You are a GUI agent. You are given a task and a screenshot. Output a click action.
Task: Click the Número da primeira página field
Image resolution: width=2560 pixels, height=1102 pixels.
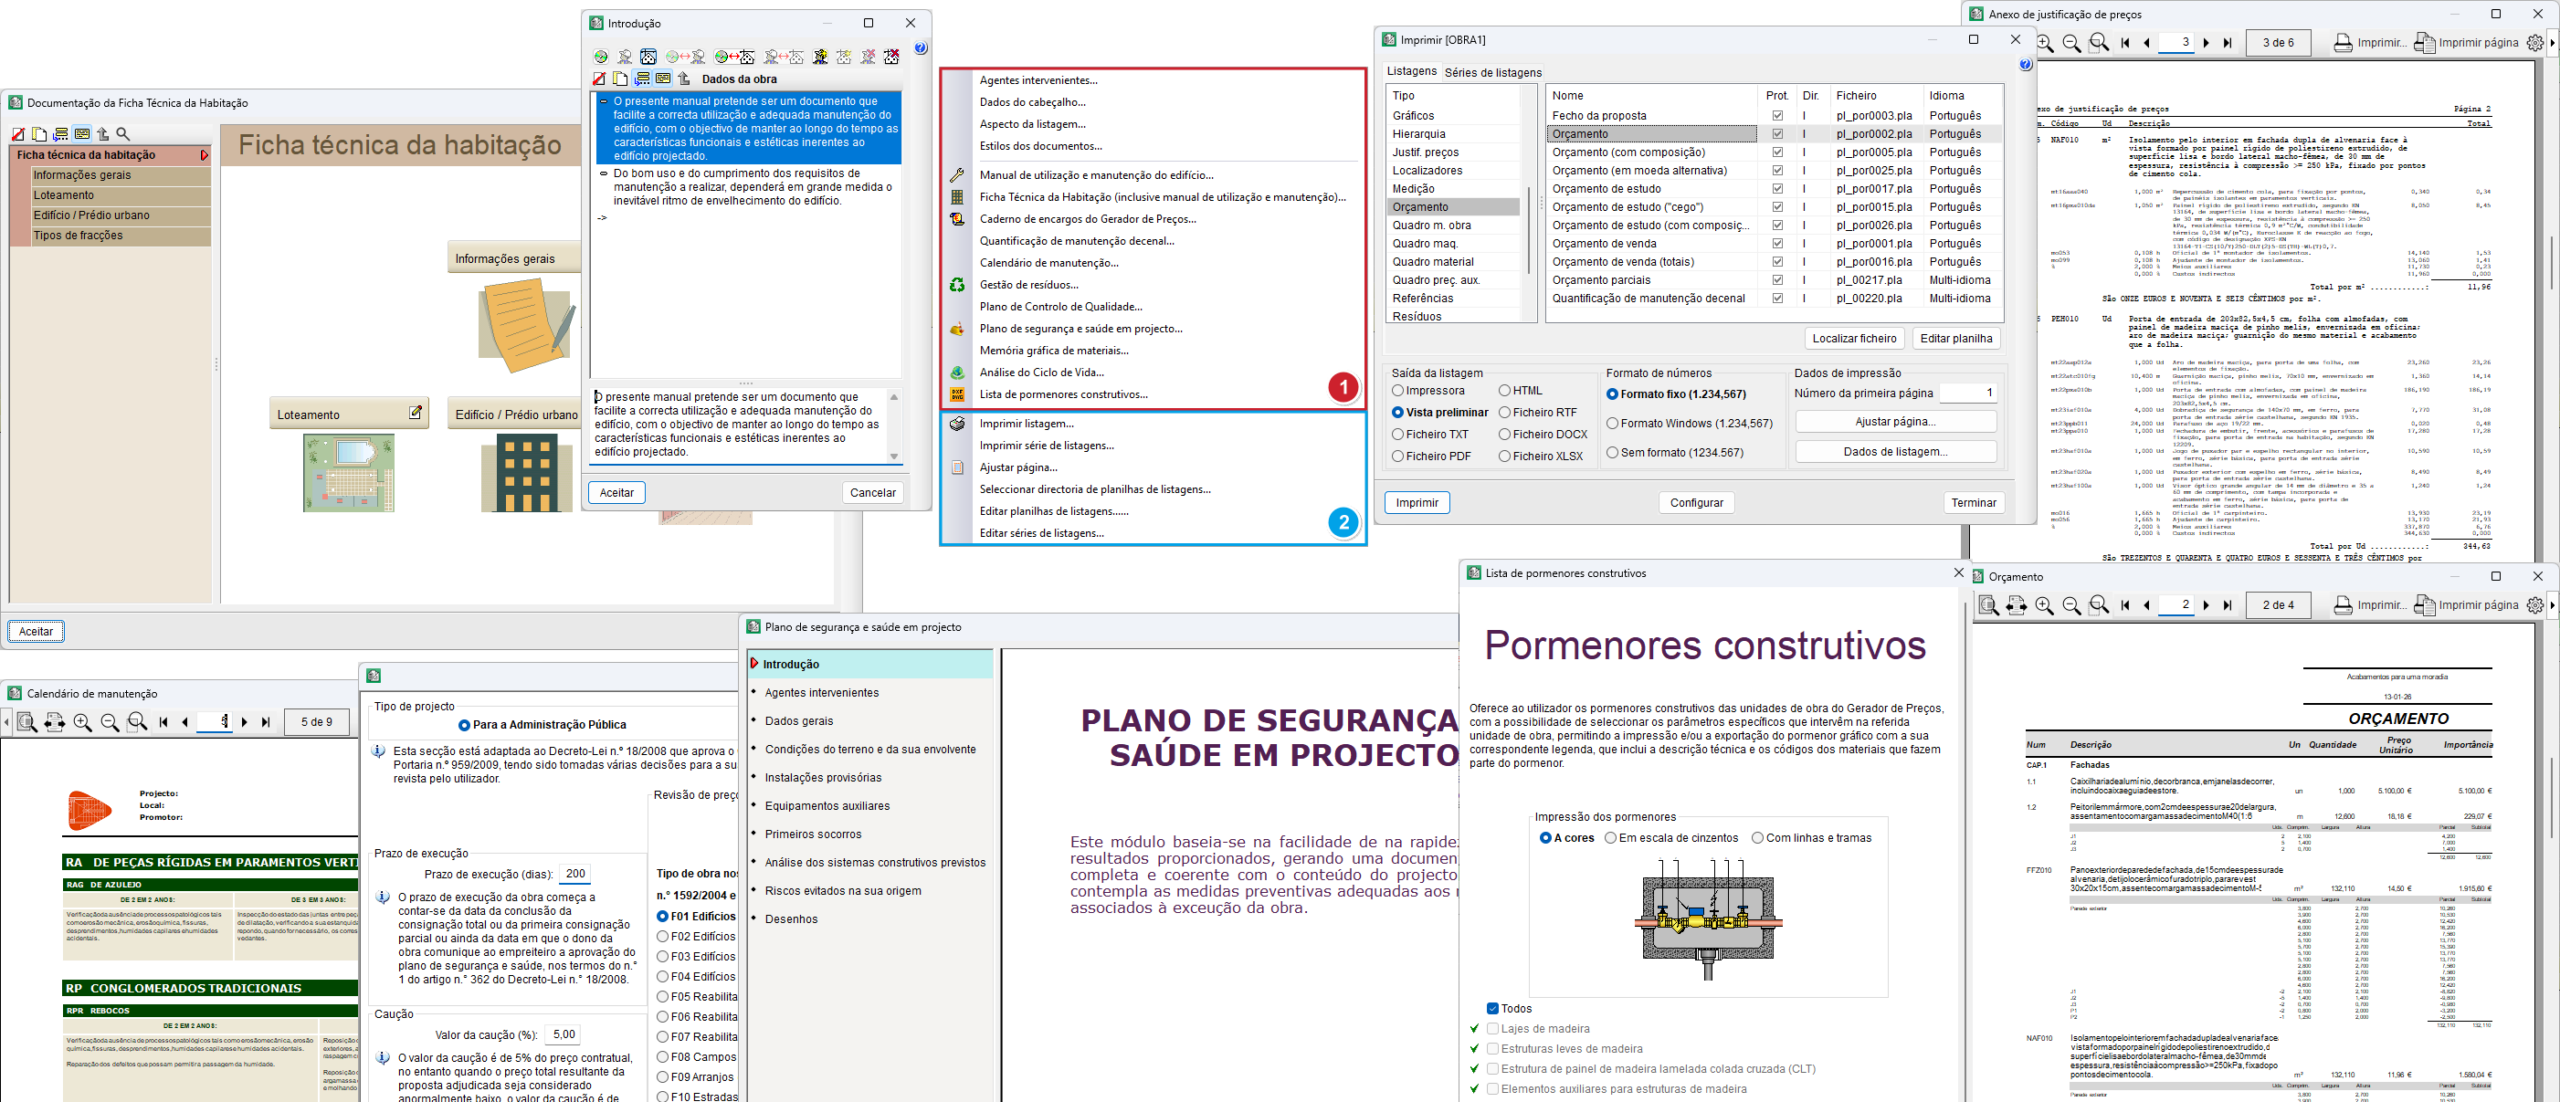click(1967, 393)
